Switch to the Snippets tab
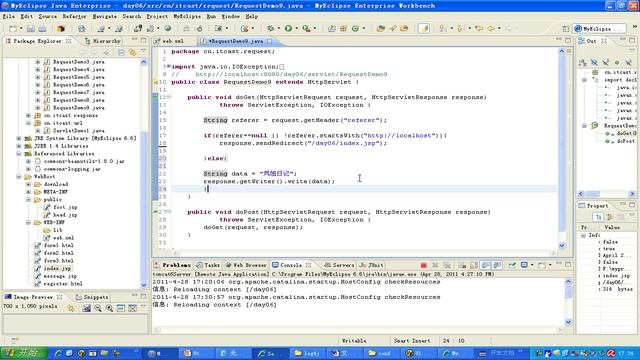 (92, 297)
